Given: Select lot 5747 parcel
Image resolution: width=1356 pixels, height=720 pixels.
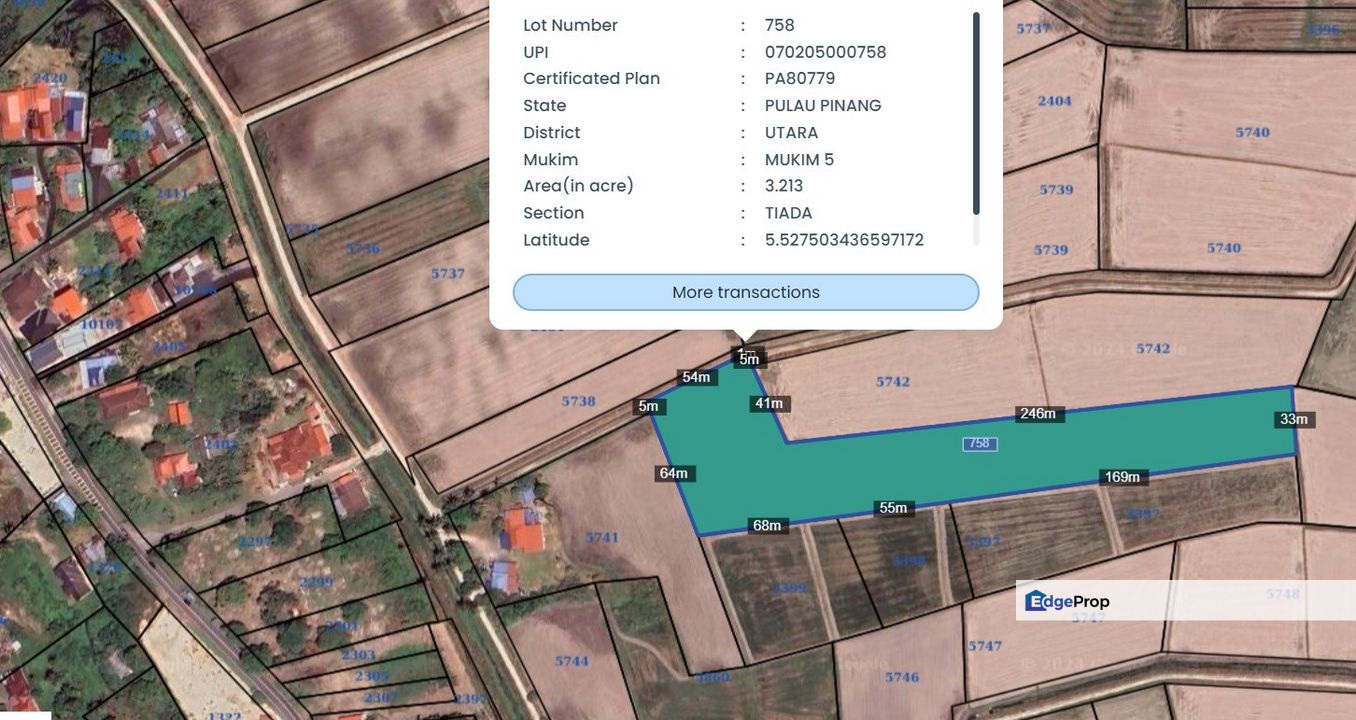Looking at the screenshot, I should (x=985, y=646).
